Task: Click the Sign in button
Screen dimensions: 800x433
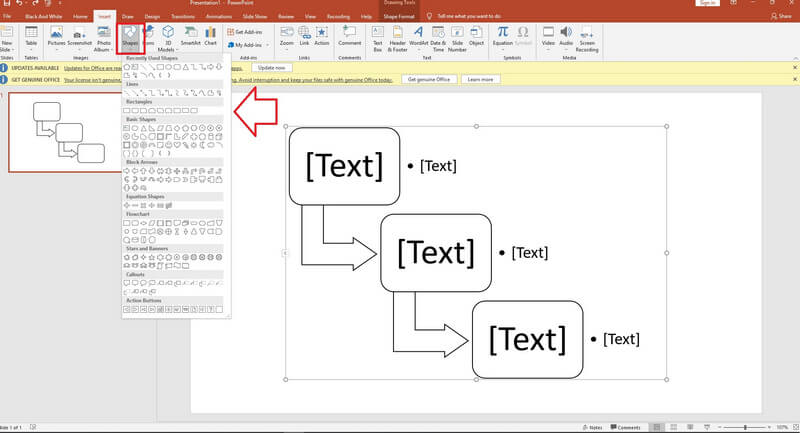Action: (x=707, y=3)
